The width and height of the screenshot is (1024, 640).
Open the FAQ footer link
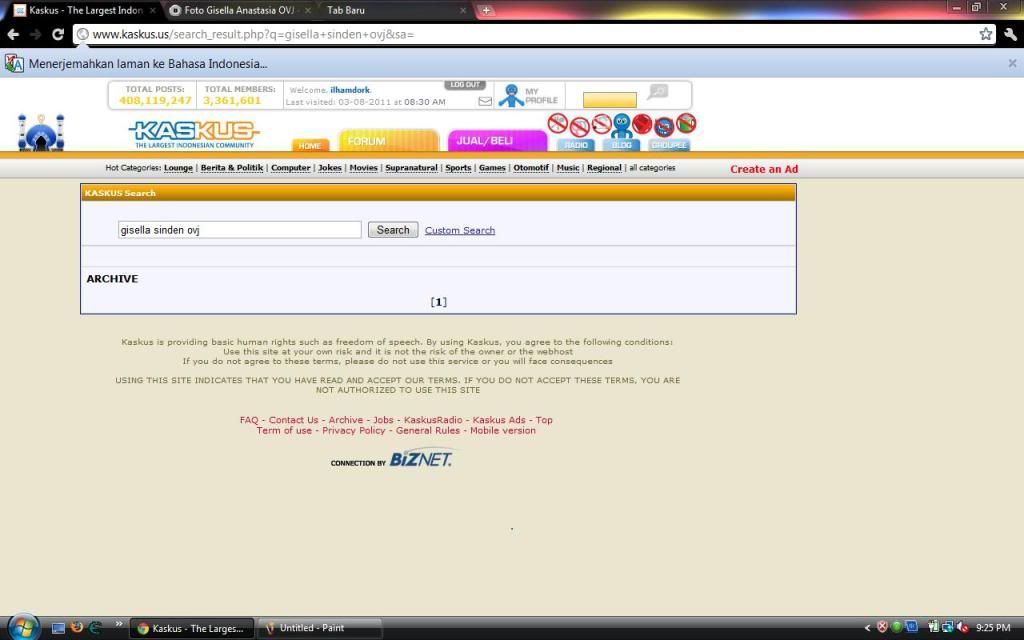pyautogui.click(x=249, y=420)
